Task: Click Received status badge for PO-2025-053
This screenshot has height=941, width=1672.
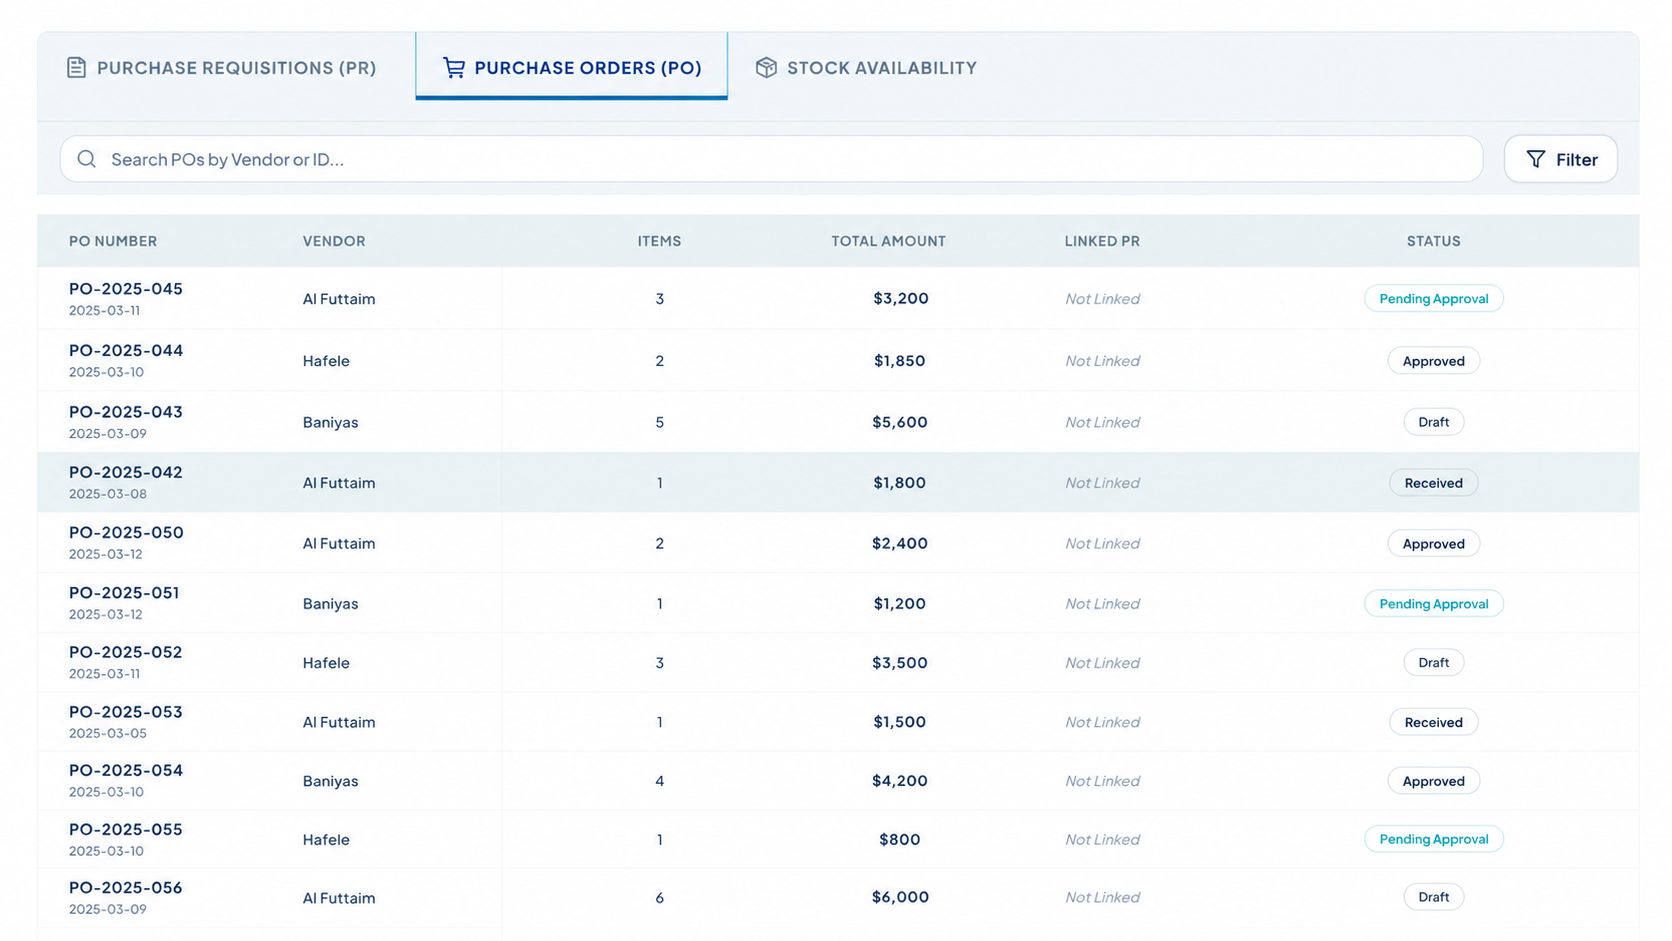Action: 1434,722
